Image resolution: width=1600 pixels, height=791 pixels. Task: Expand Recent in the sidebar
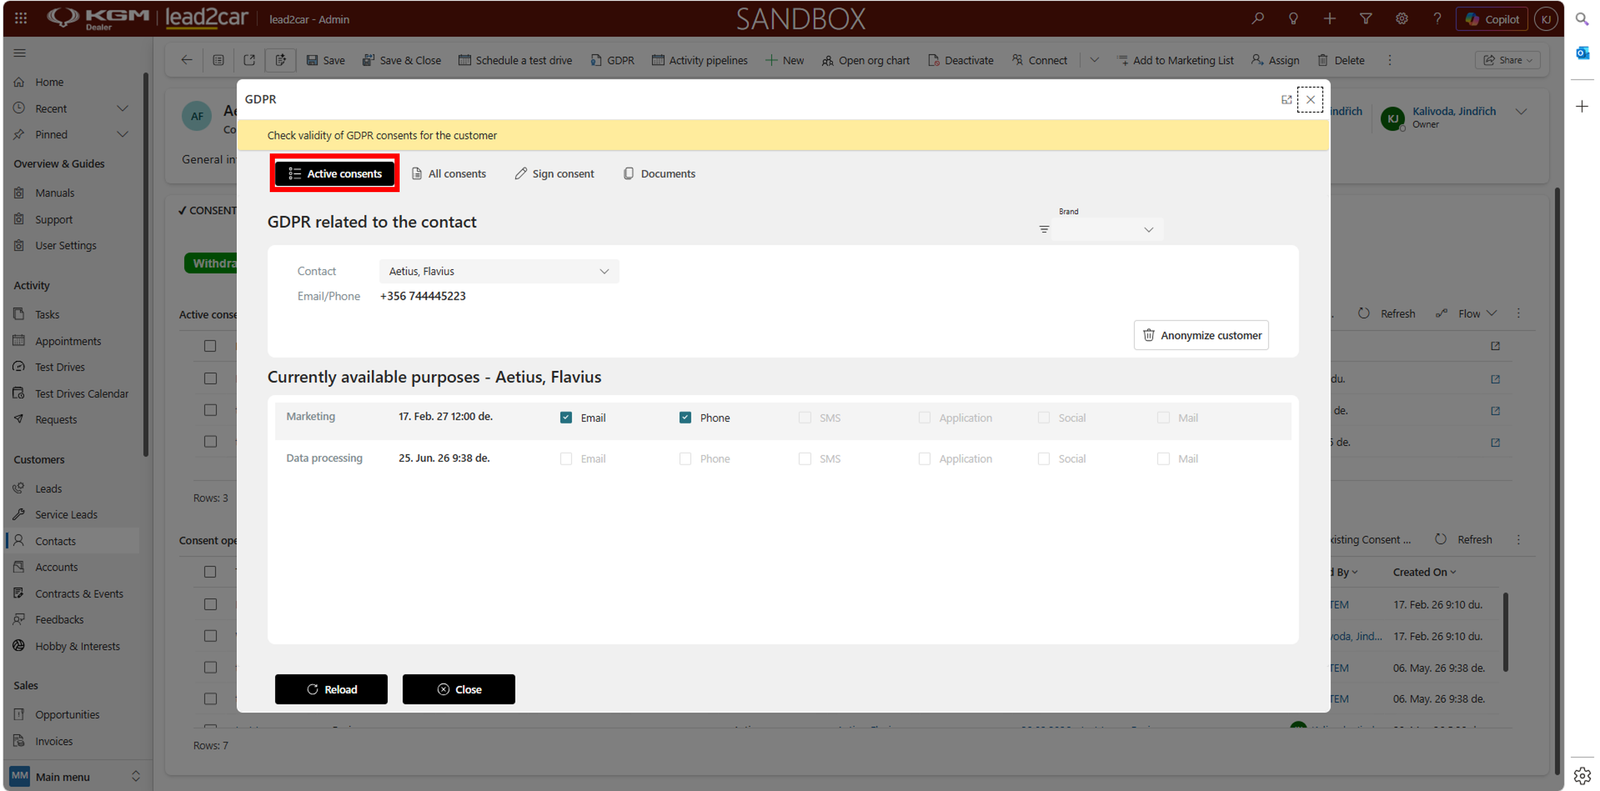click(123, 108)
